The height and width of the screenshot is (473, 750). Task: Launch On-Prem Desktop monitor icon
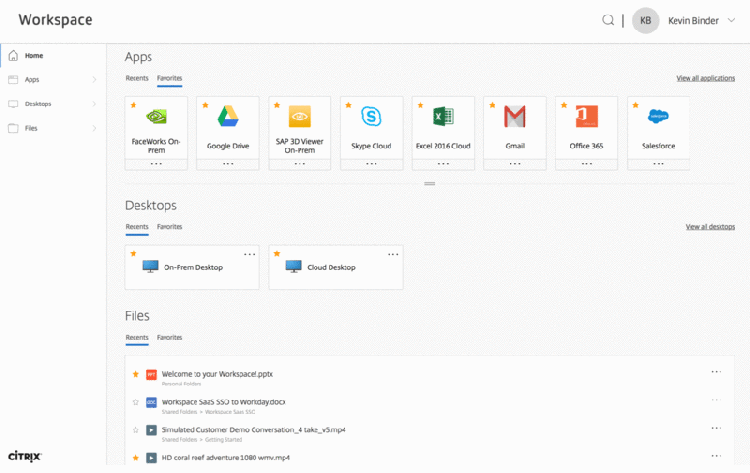[150, 266]
